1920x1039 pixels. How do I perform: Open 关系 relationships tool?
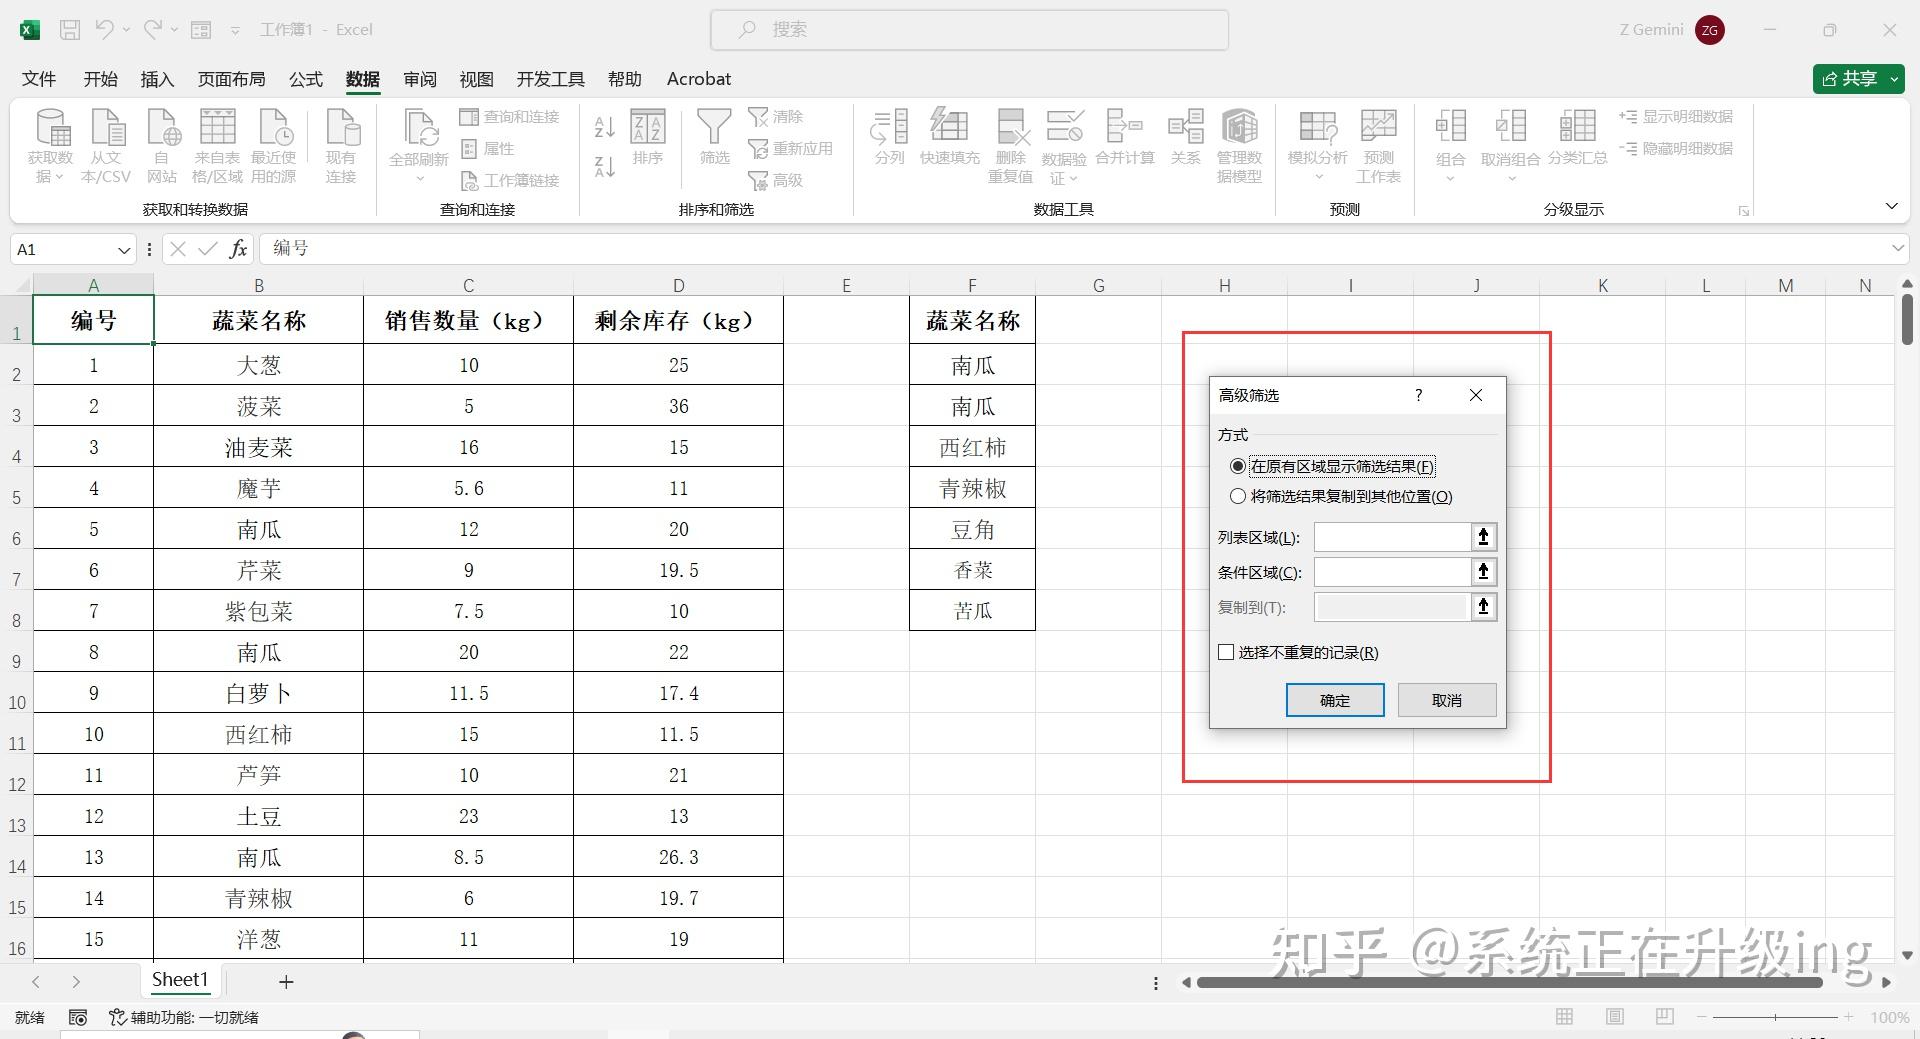click(1186, 137)
